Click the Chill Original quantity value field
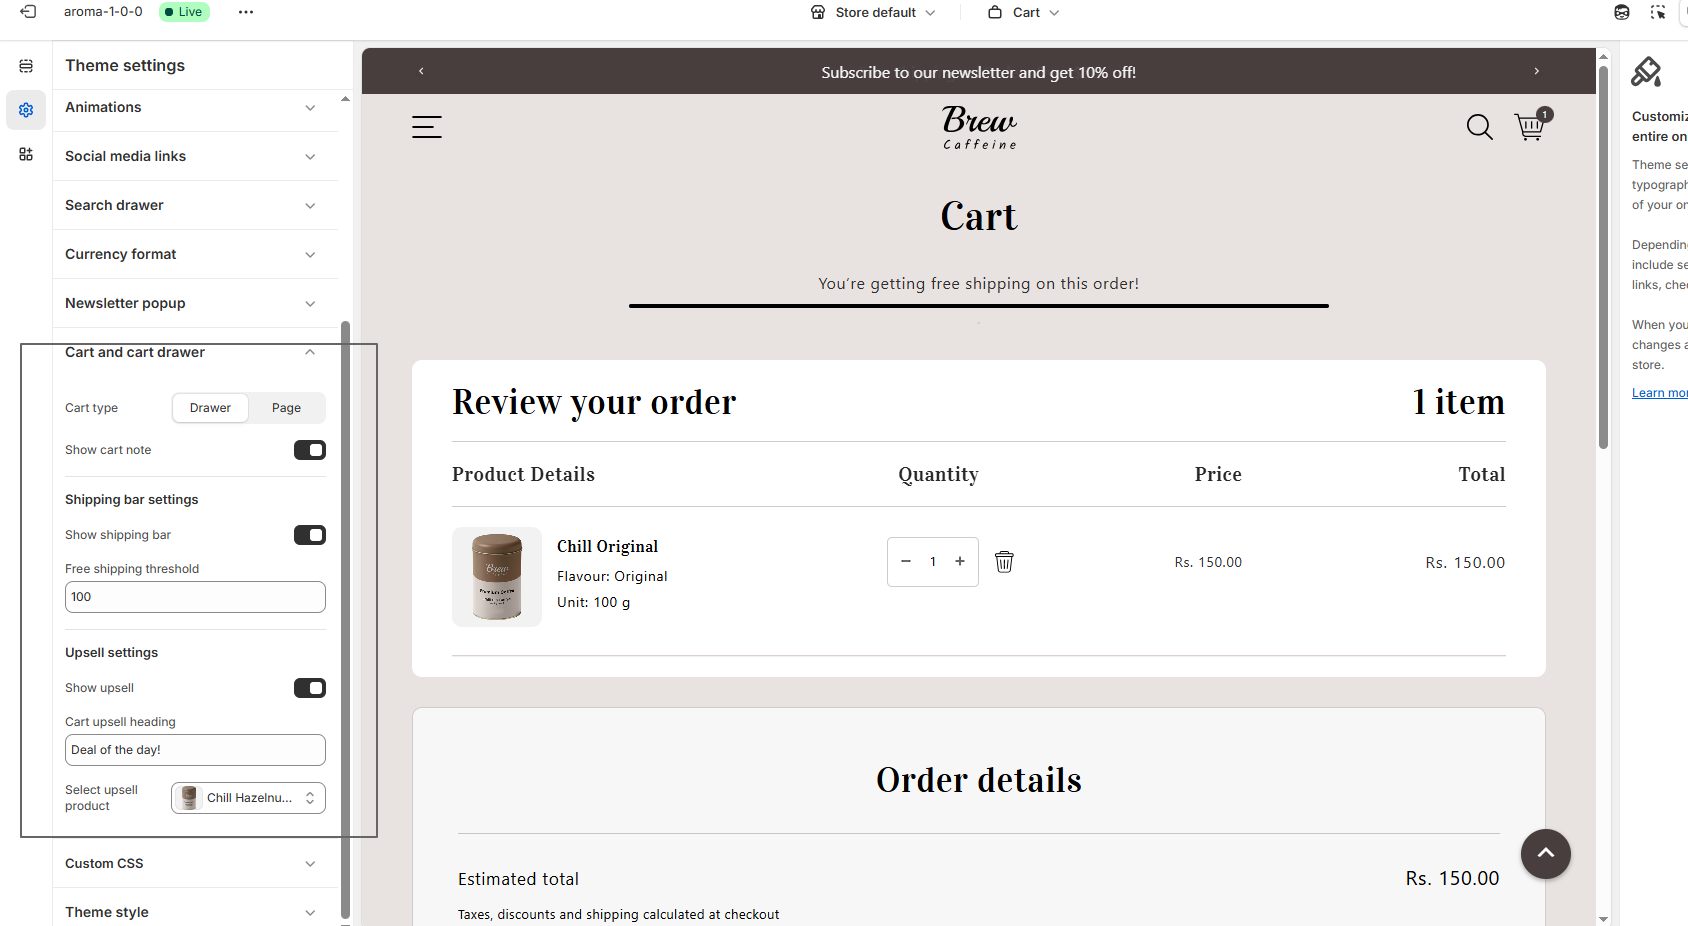Screen dimensions: 1688x926 tap(933, 561)
